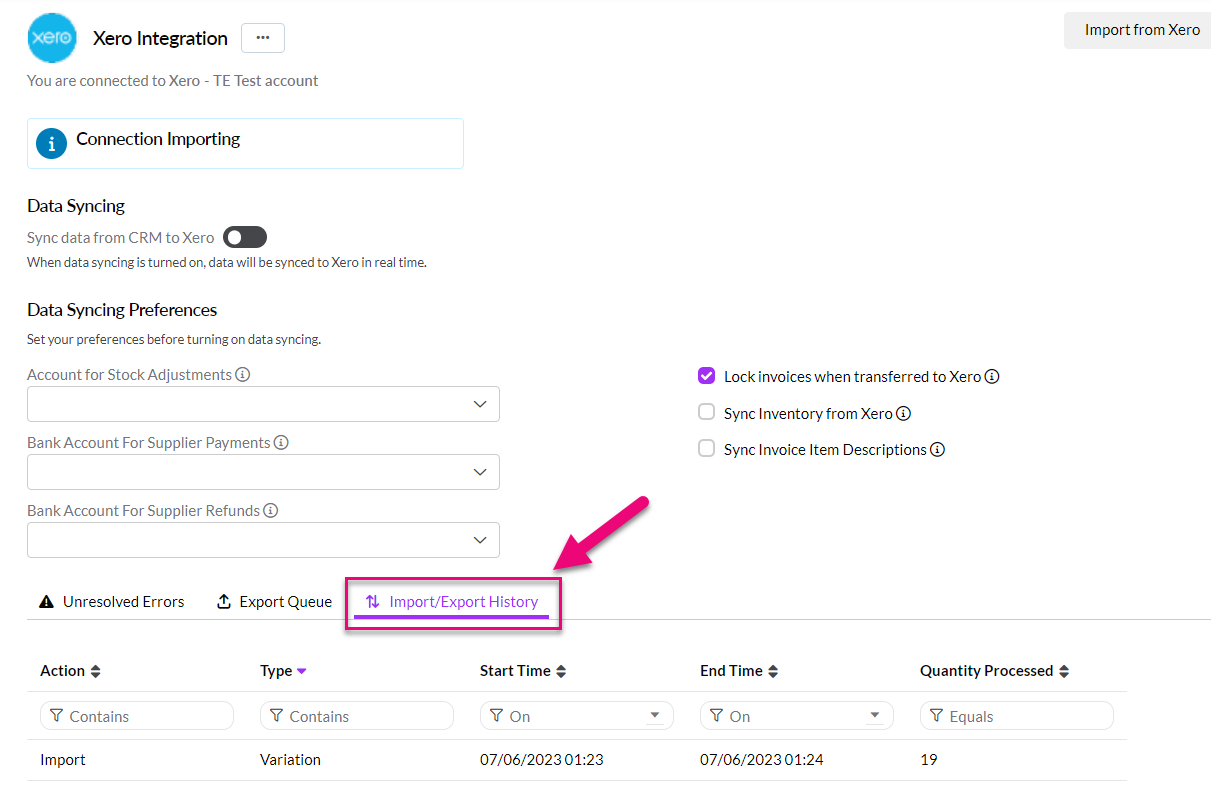Viewport: 1211px width, 793px height.
Task: Open the three-dot more options menu
Action: [x=263, y=38]
